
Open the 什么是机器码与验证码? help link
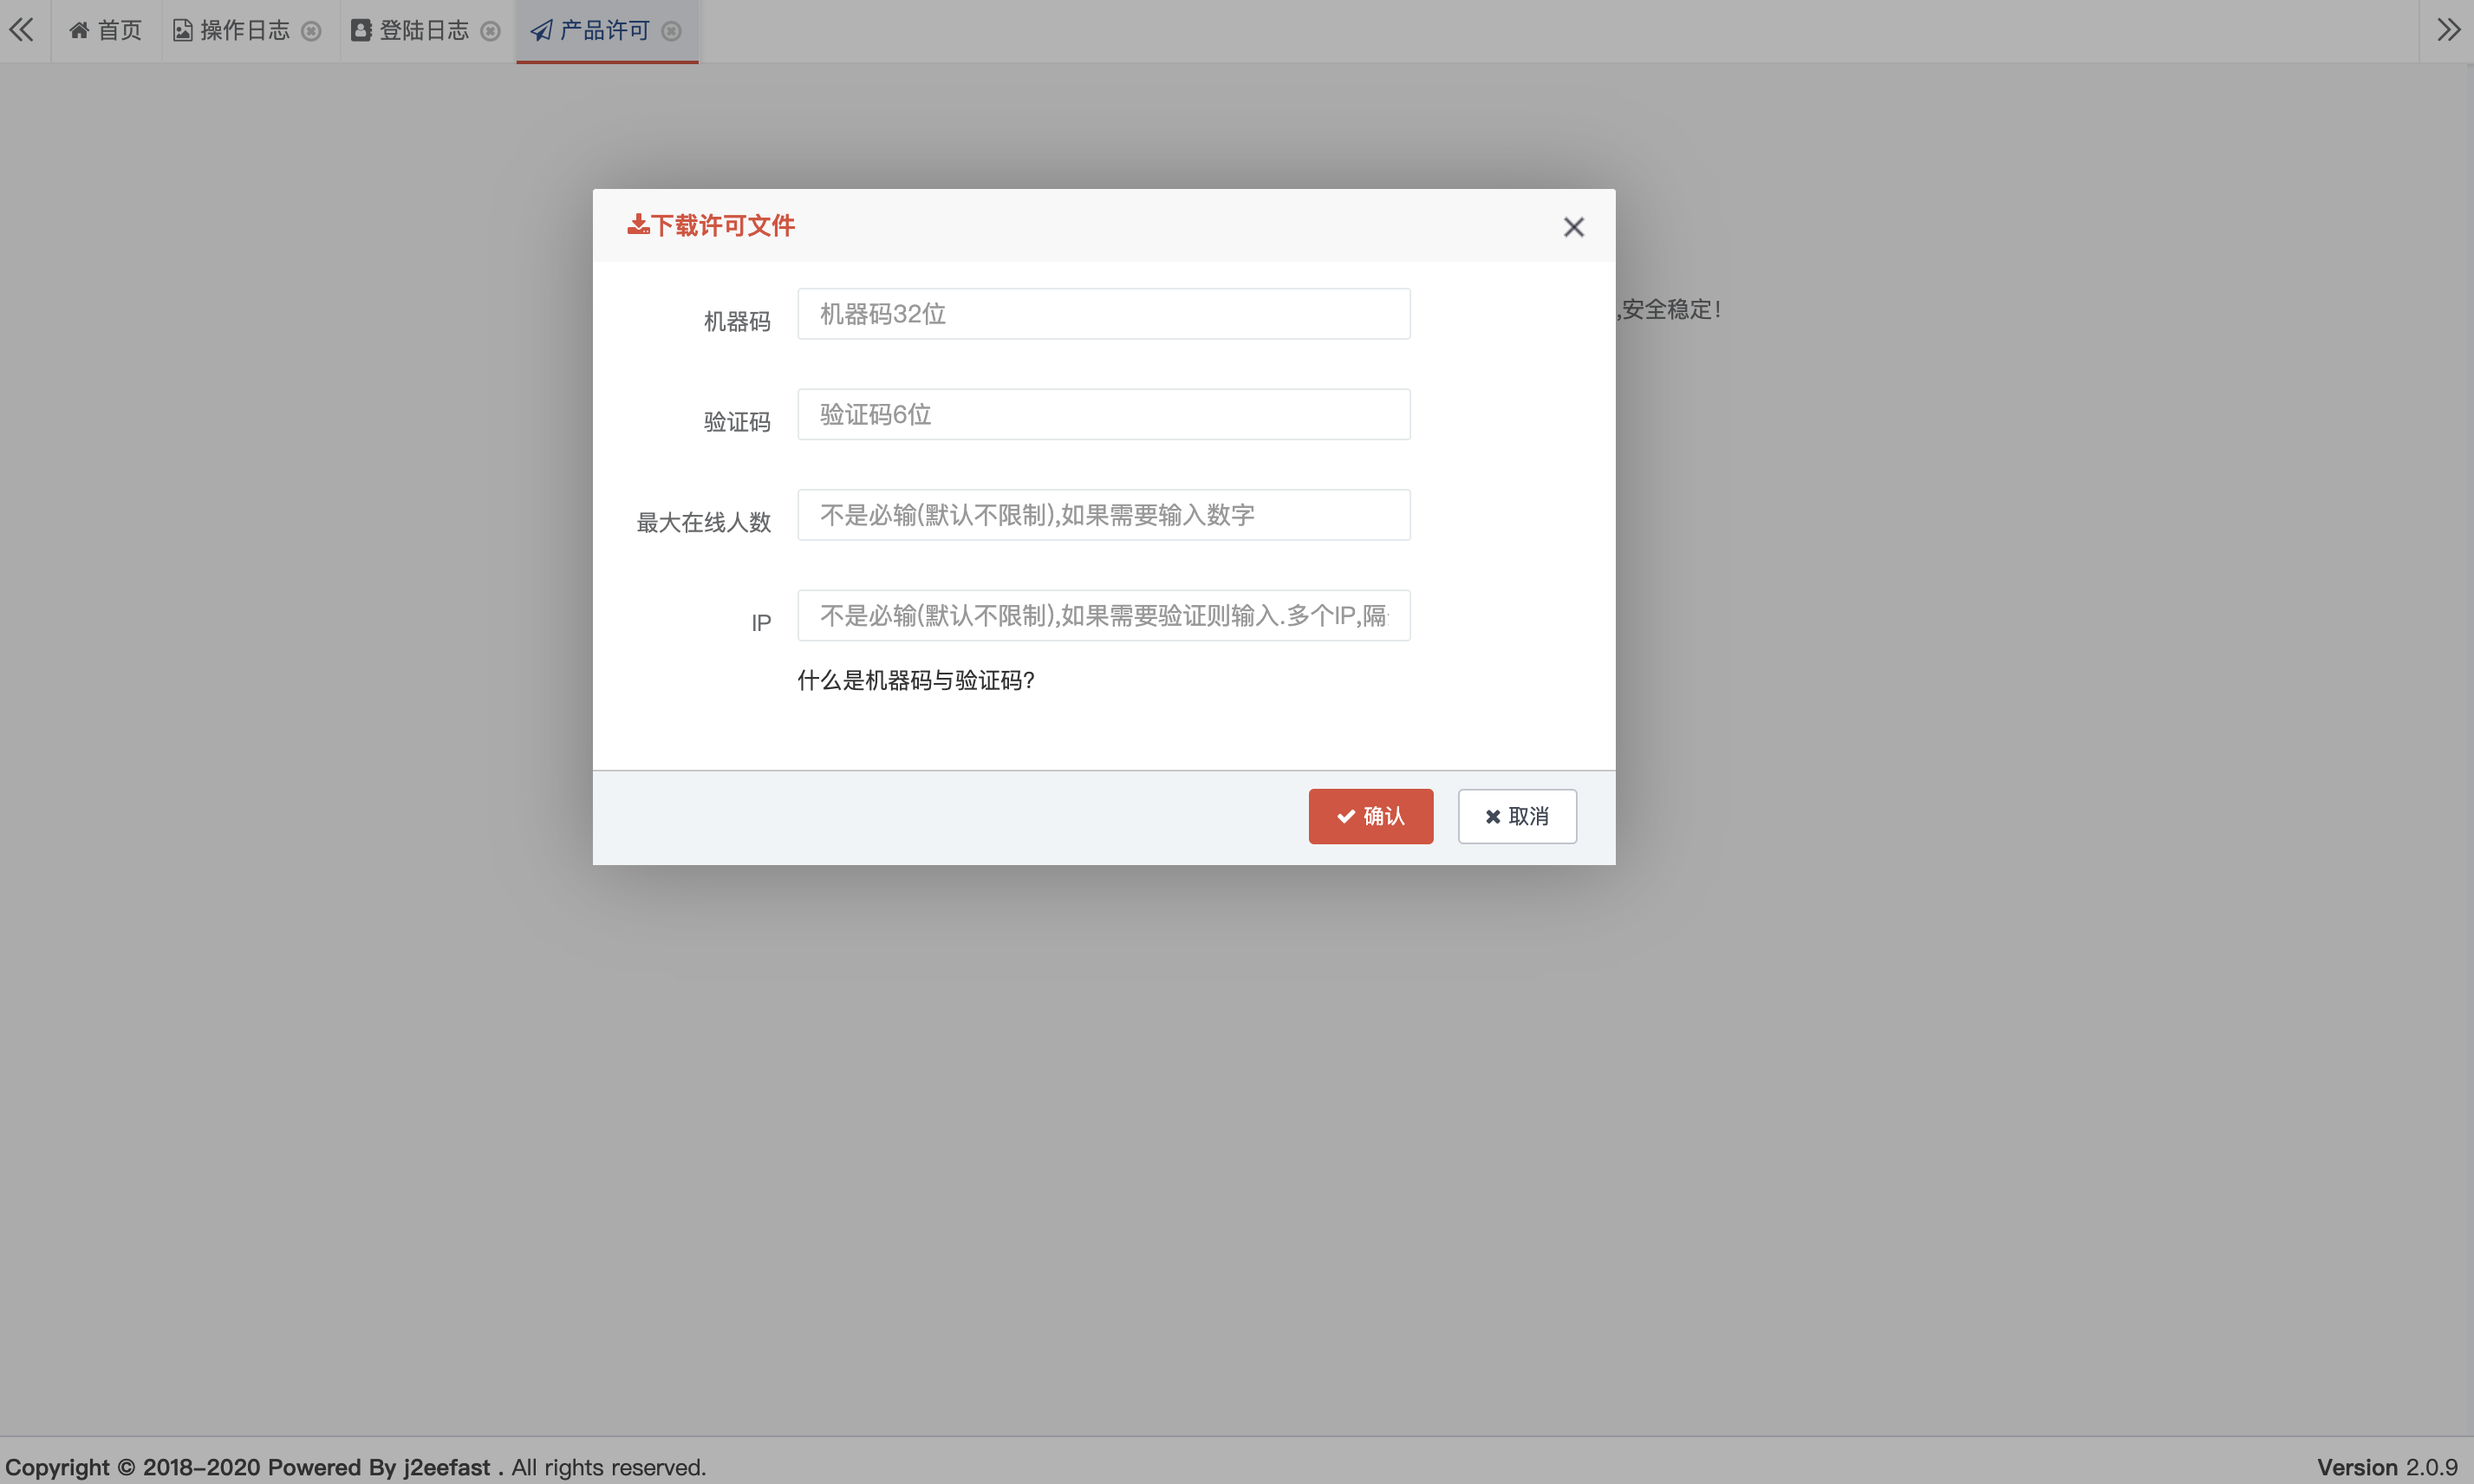coord(915,680)
